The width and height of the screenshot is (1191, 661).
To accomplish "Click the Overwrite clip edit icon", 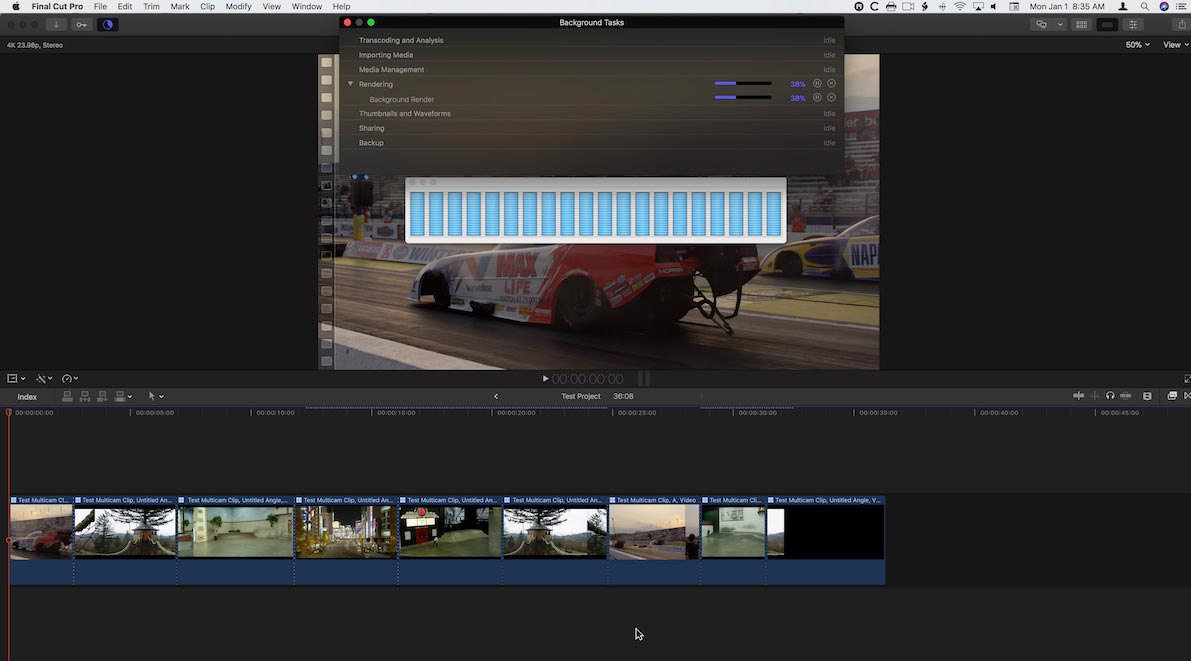I will click(119, 397).
